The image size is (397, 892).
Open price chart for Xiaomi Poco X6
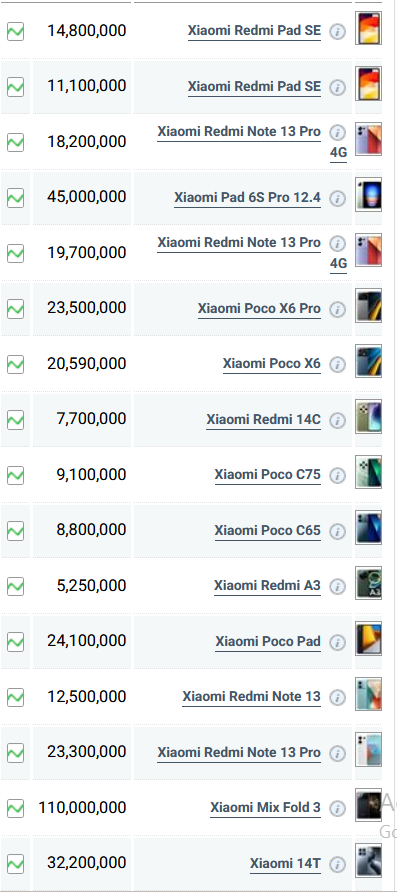click(15, 364)
